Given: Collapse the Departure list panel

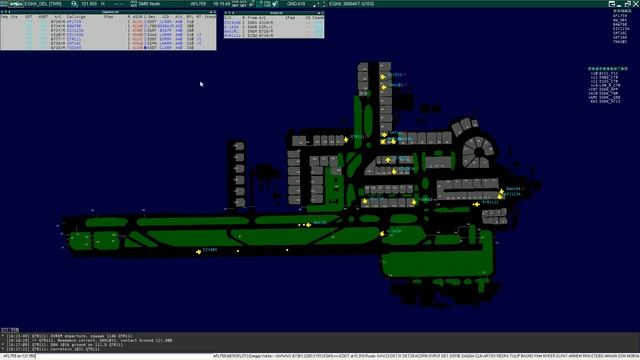Looking at the screenshot, I should (211, 12).
